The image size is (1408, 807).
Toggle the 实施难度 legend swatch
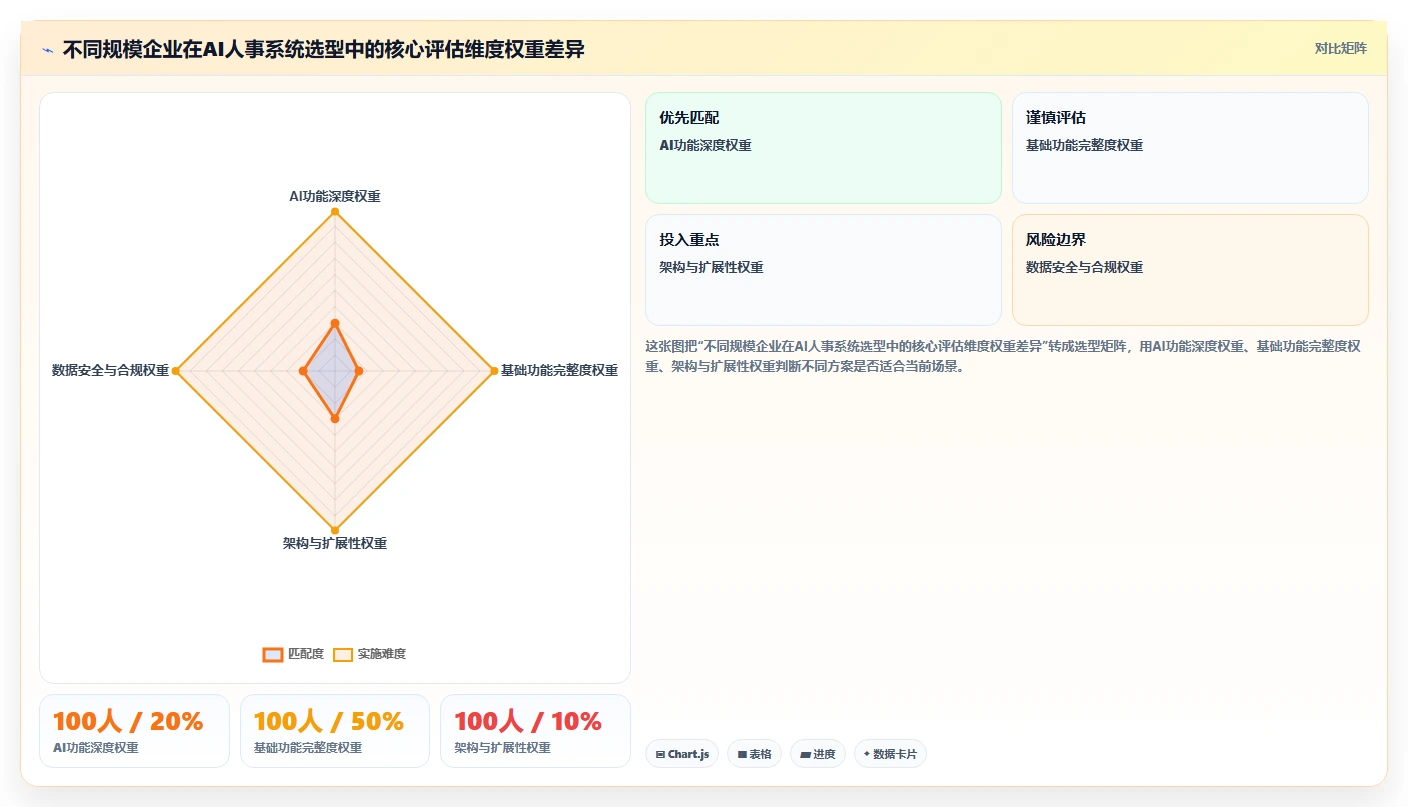pyautogui.click(x=343, y=654)
